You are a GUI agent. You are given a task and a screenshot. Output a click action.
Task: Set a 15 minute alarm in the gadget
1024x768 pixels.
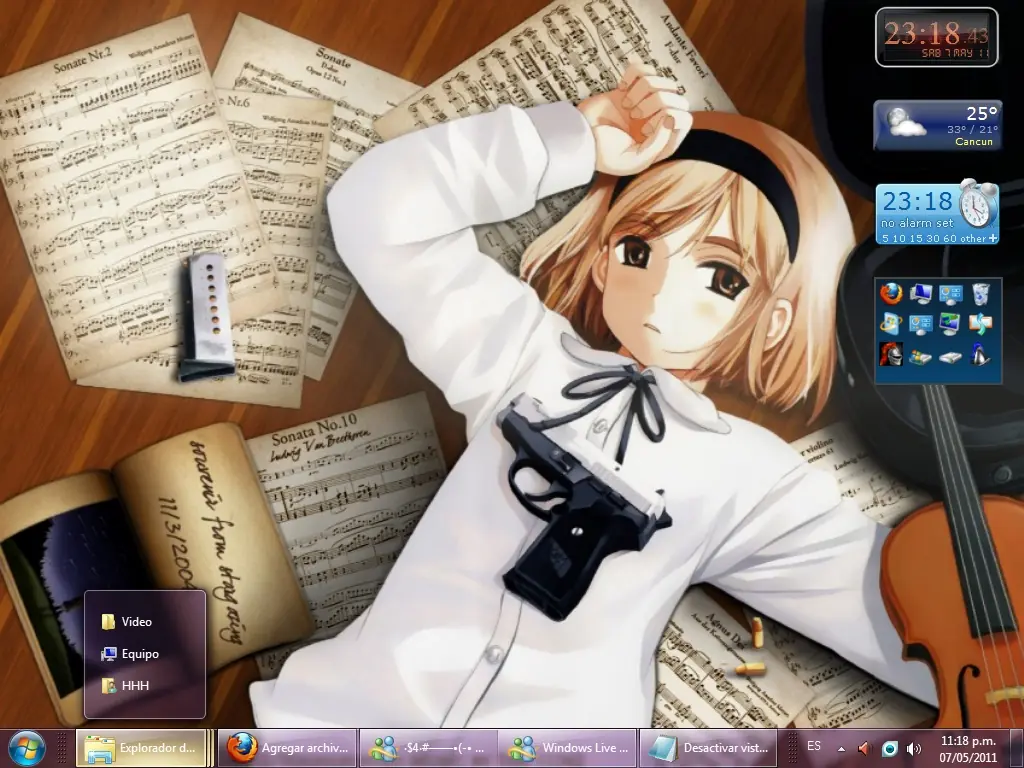pos(914,238)
